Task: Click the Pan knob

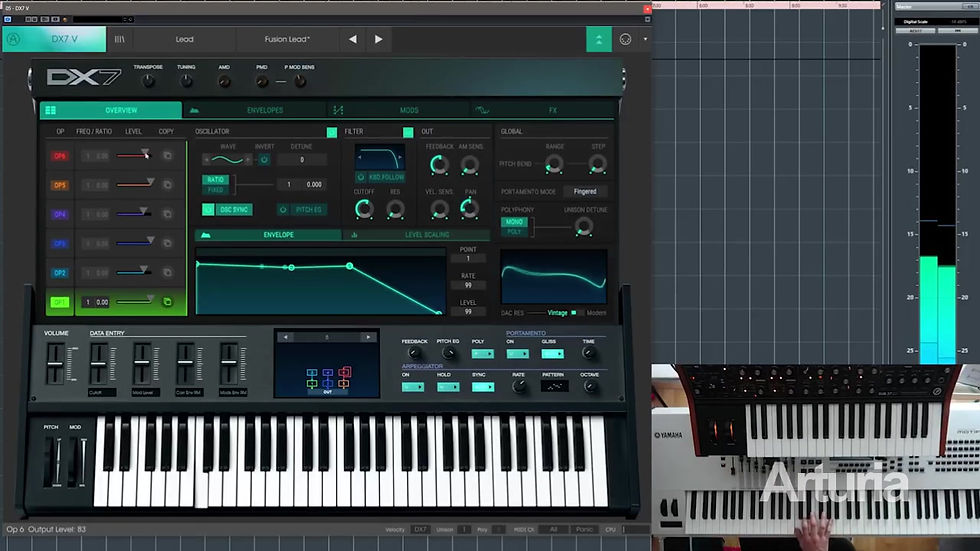Action: point(469,208)
